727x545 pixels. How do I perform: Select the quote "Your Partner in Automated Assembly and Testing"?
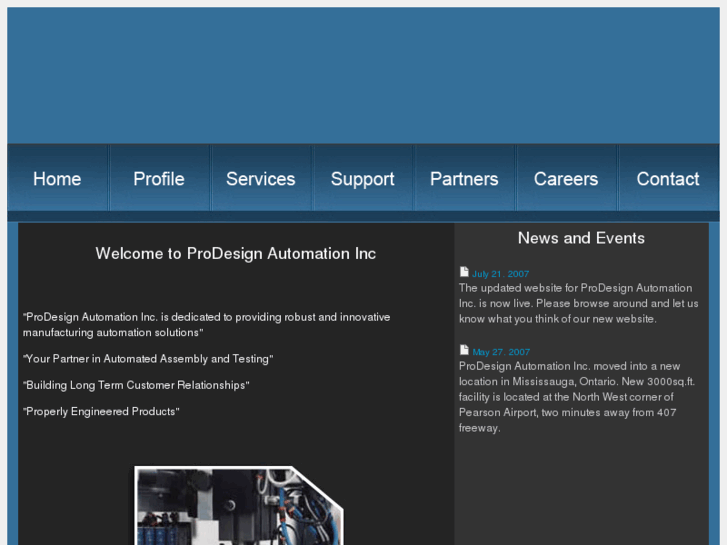click(148, 359)
